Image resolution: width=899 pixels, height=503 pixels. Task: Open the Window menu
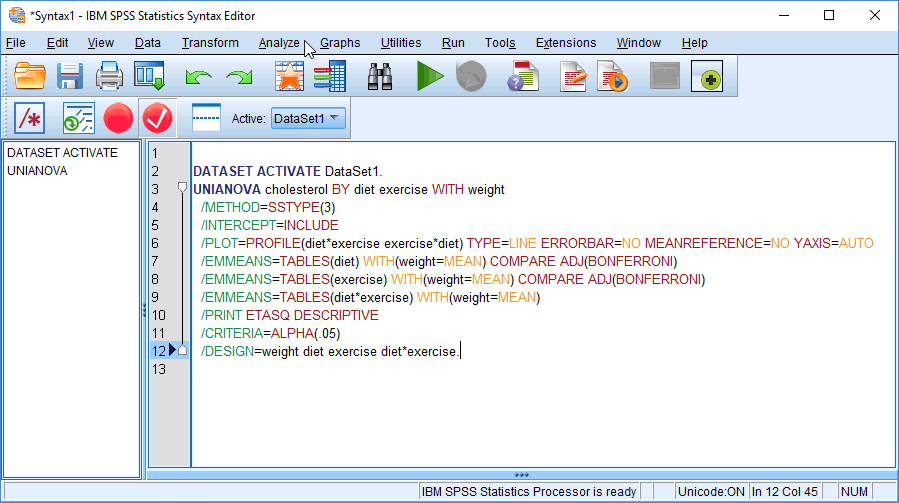639,43
